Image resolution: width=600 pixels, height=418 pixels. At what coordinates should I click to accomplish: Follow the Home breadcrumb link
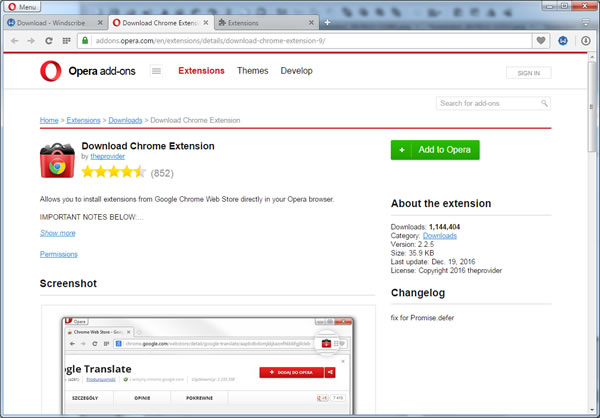(49, 120)
